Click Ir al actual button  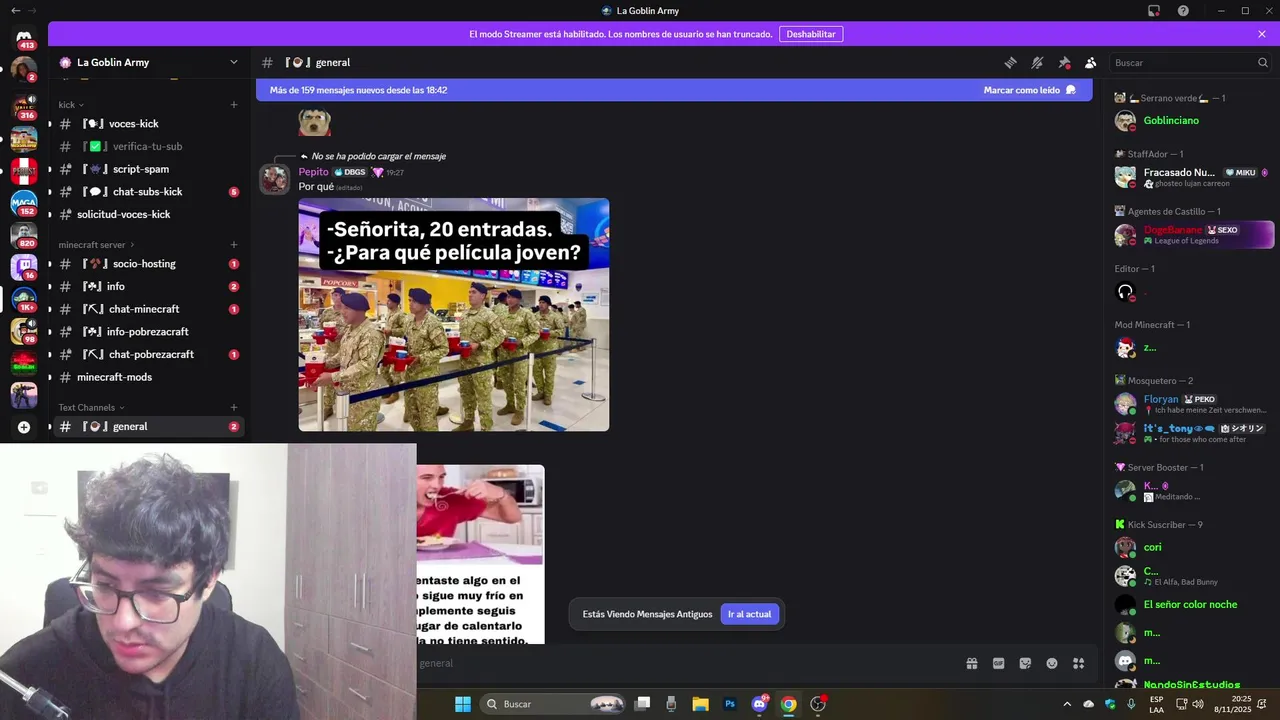749,614
